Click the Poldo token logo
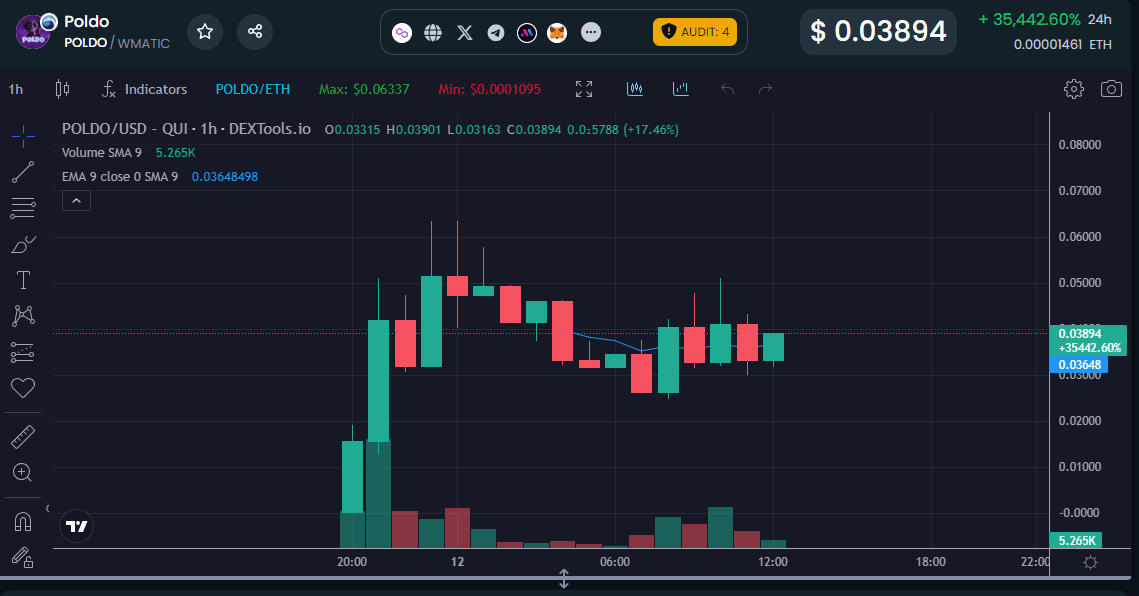This screenshot has height=596, width=1139. coord(33,32)
